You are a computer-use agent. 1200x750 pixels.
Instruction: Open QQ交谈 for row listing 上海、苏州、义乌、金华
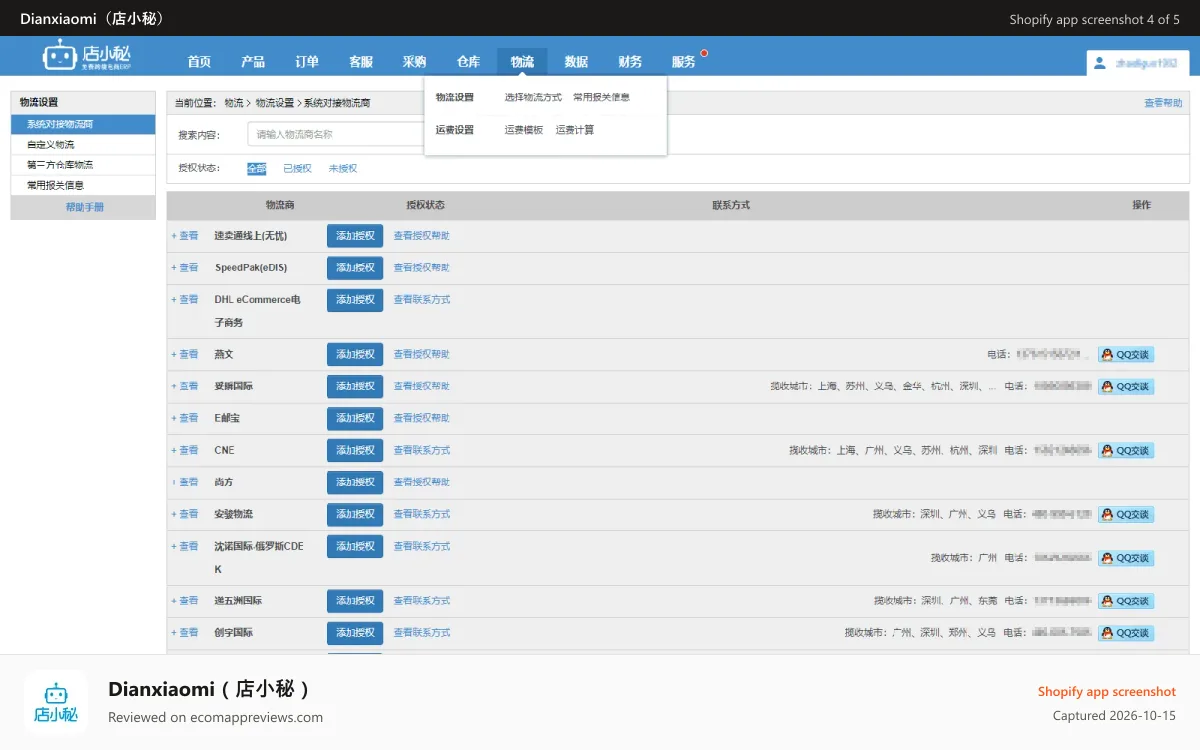click(x=1126, y=387)
